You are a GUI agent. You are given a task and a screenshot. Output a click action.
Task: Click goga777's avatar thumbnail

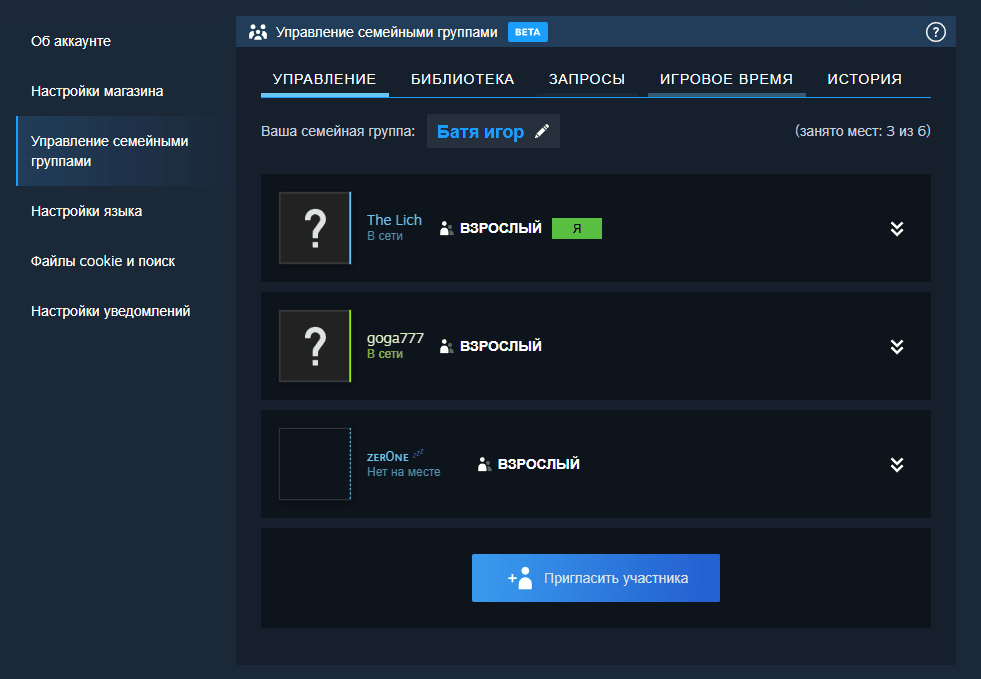tap(315, 346)
